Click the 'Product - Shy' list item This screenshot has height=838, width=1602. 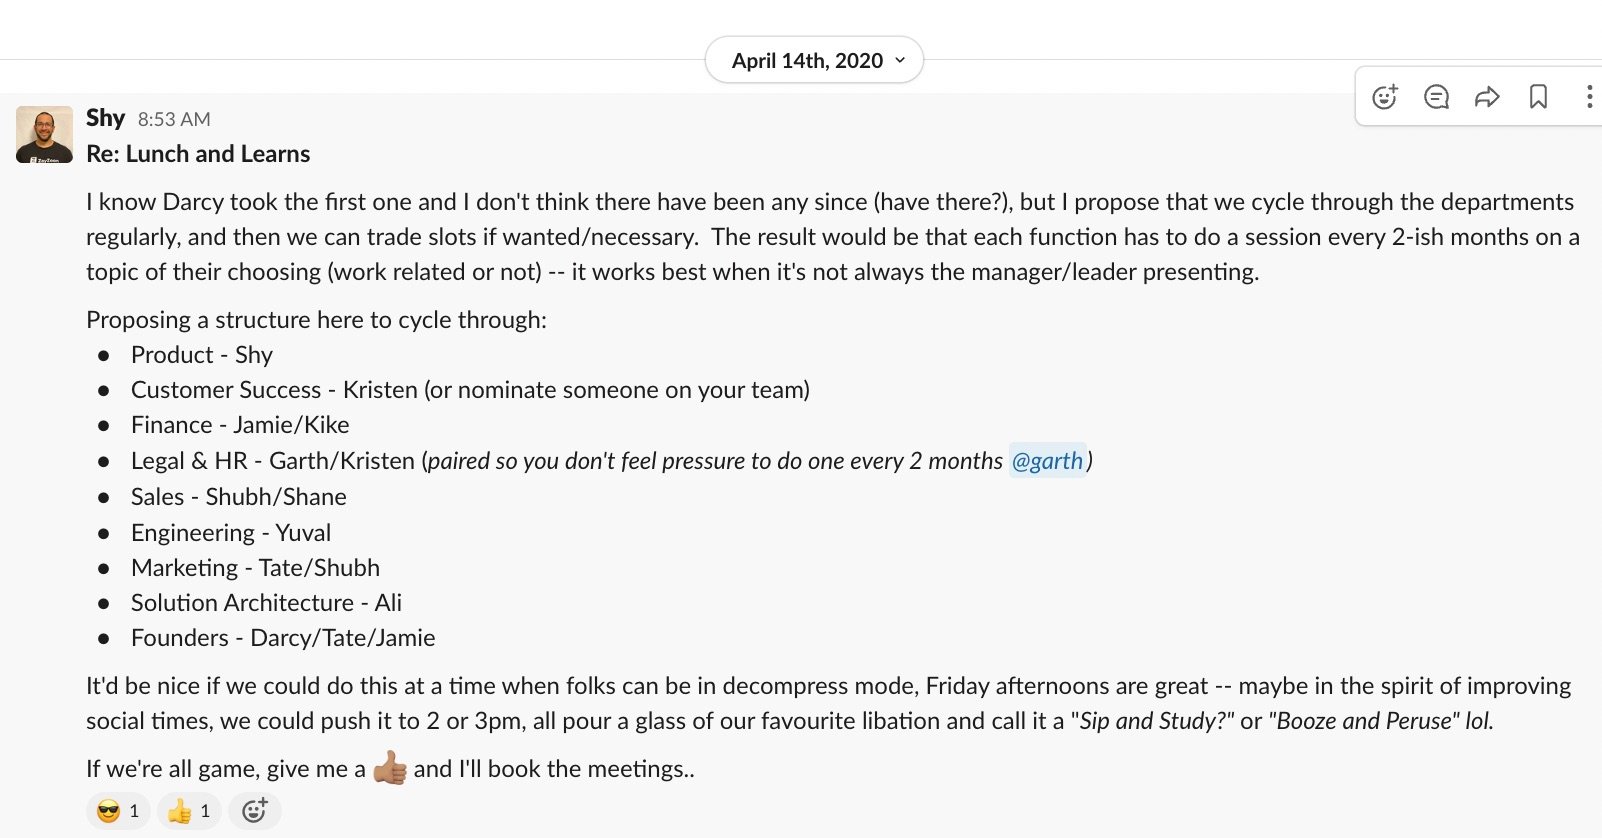(x=201, y=355)
